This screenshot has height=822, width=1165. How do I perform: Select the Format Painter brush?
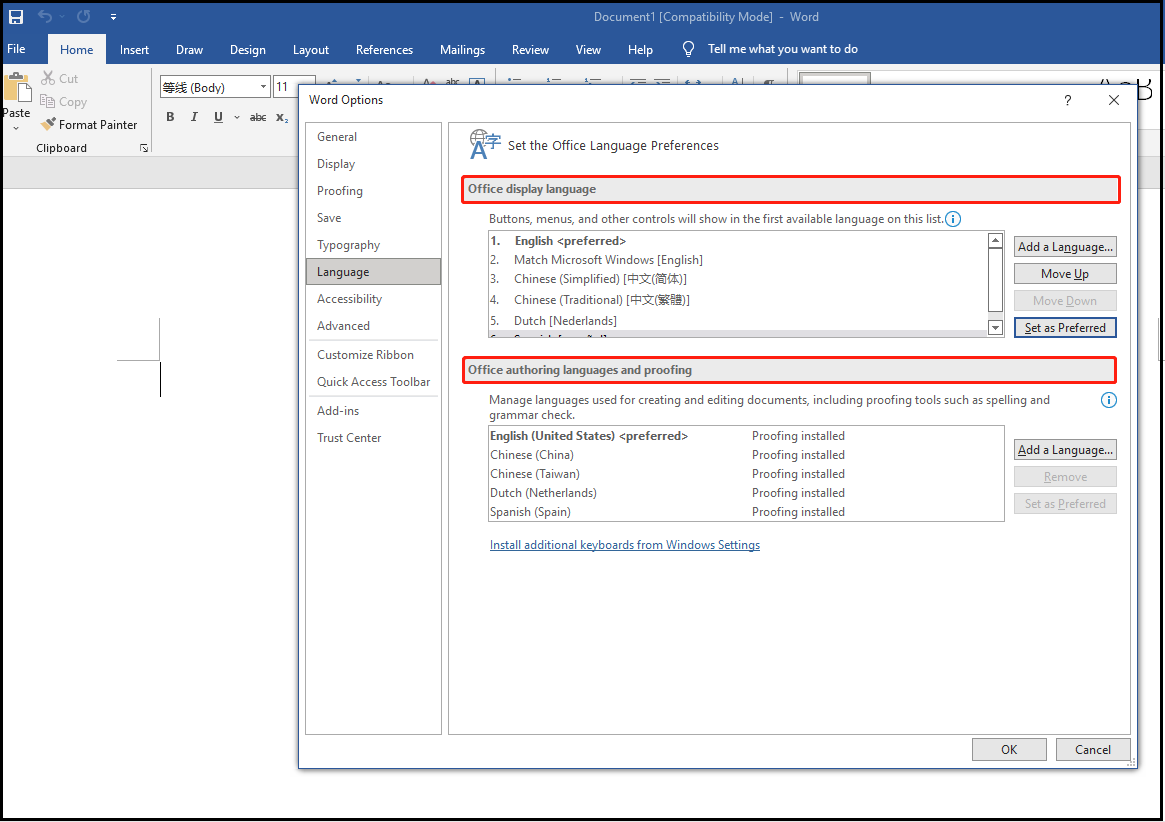tap(88, 125)
